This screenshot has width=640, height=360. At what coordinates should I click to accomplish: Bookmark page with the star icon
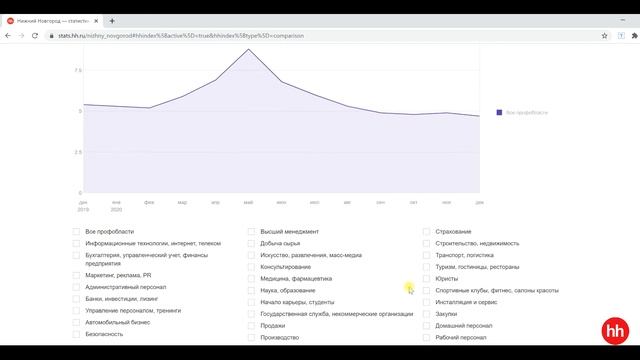604,36
